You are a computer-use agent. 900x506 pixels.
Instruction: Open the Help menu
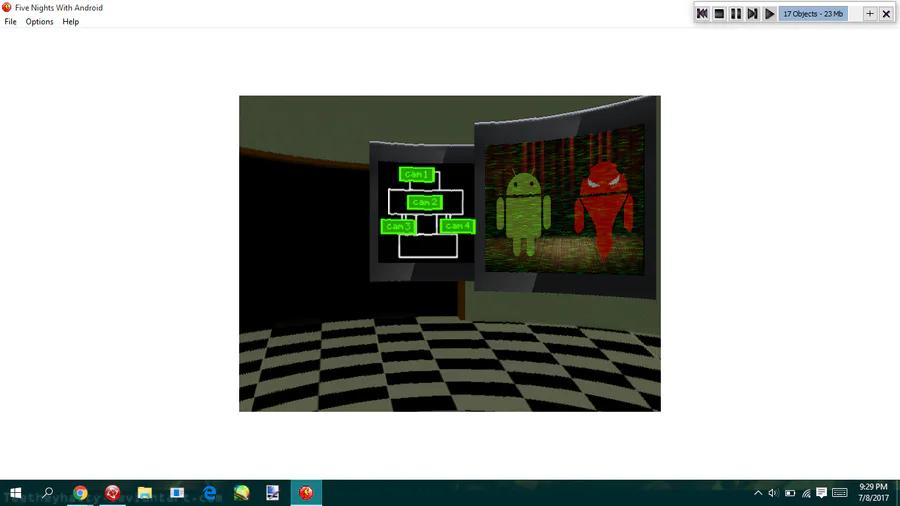(71, 22)
